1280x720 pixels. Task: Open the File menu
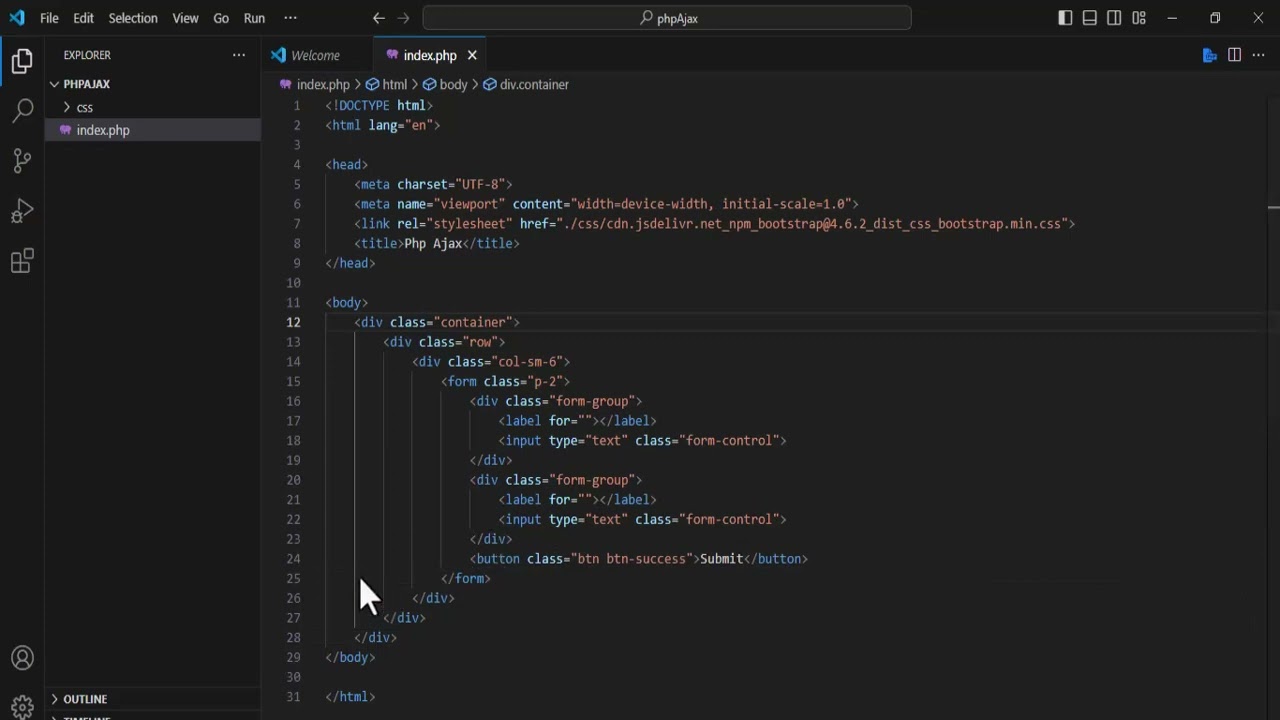pos(49,18)
